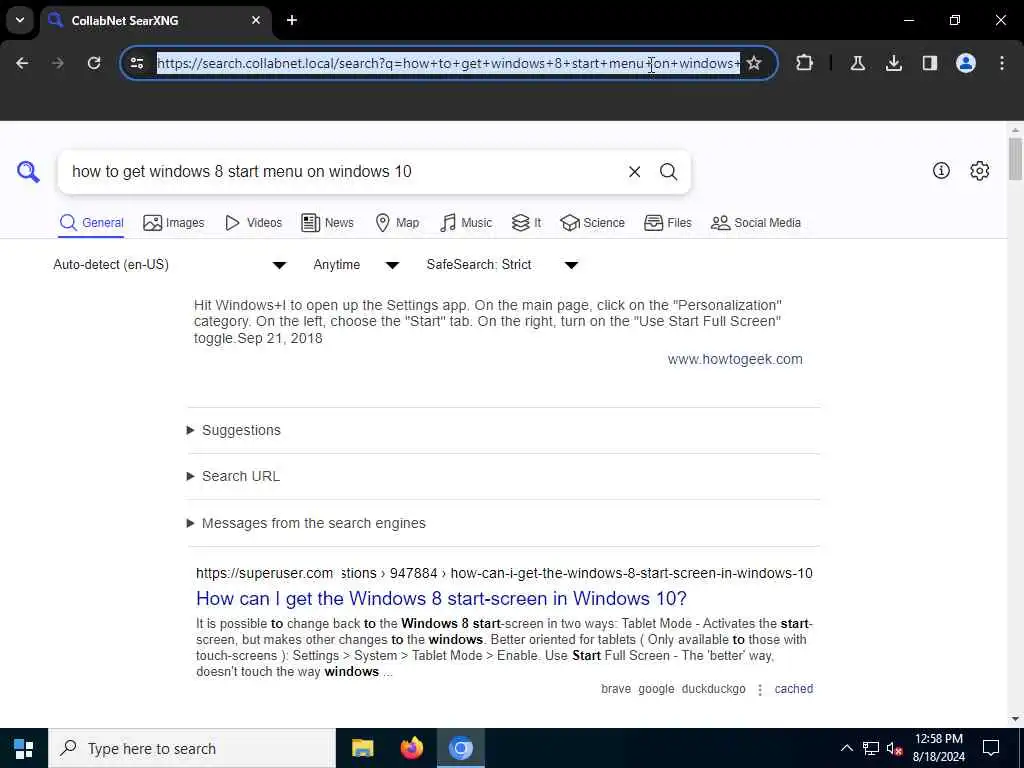The image size is (1024, 768).
Task: Open a new browser tab
Action: coord(292,20)
